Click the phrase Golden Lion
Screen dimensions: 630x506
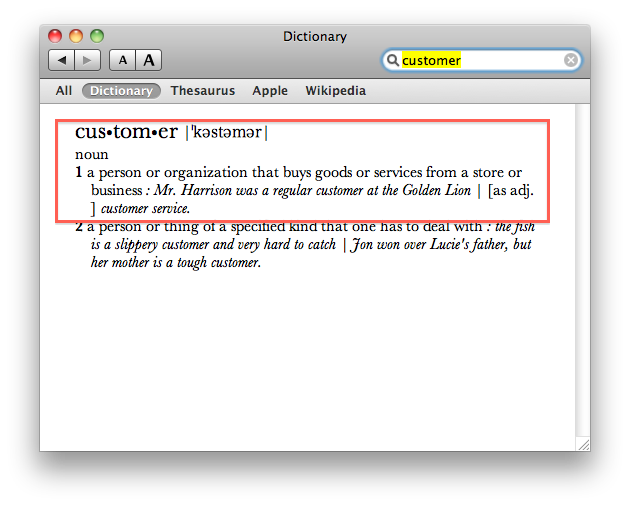tap(436, 190)
